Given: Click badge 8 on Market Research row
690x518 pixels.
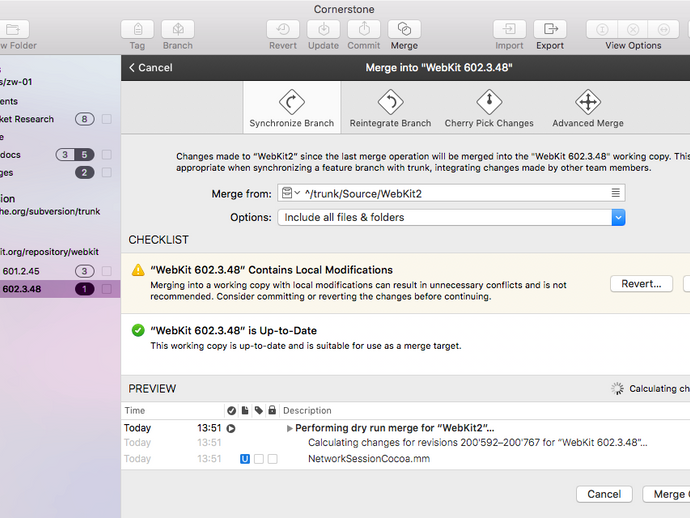Looking at the screenshot, I should coord(84,119).
